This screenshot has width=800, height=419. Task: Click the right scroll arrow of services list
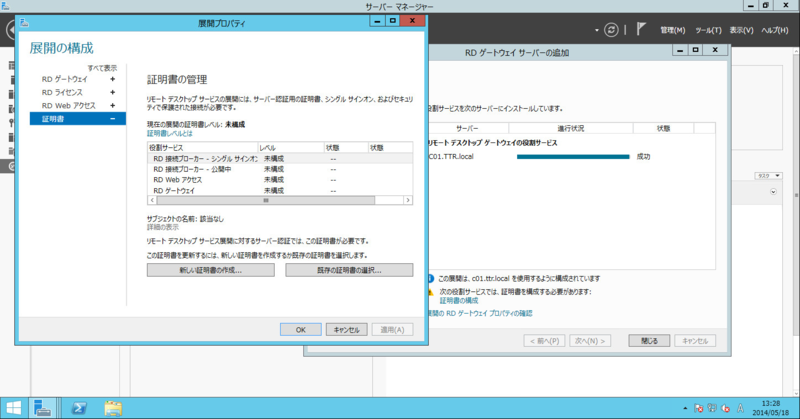(x=408, y=200)
